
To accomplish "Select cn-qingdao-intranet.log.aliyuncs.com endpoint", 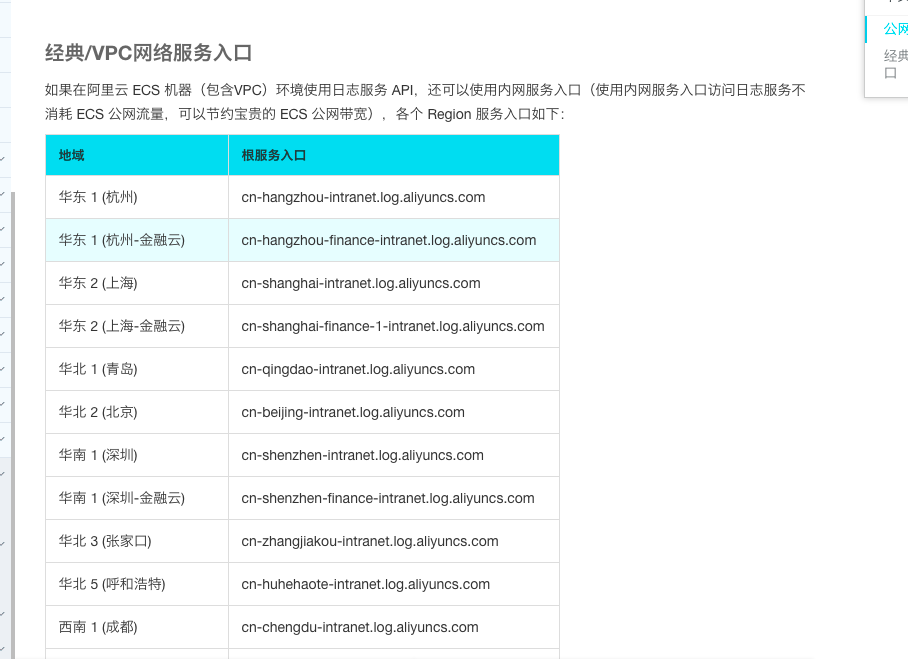I will click(358, 369).
